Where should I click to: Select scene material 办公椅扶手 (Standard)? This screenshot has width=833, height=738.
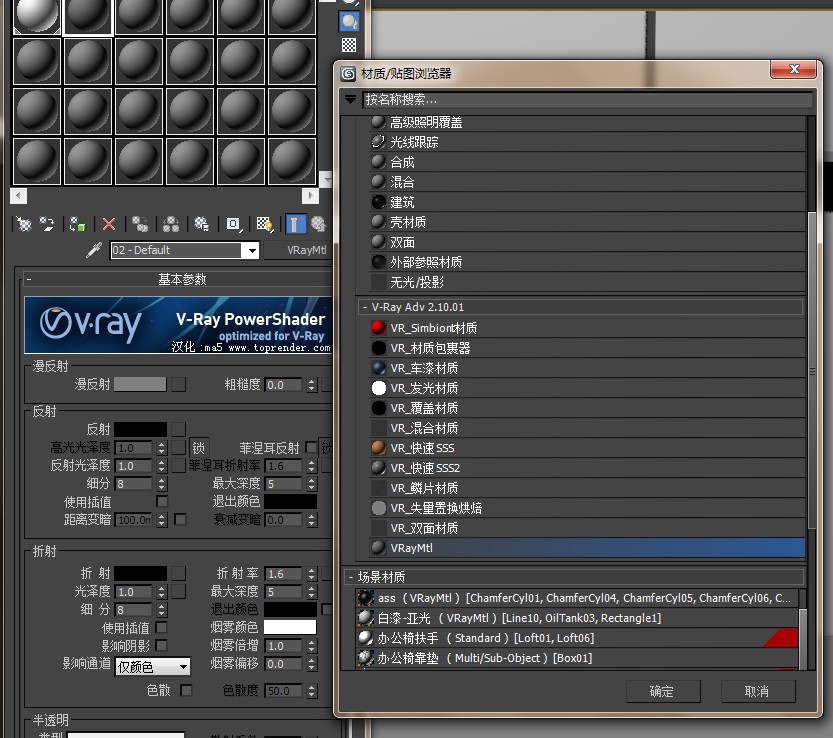coord(576,638)
